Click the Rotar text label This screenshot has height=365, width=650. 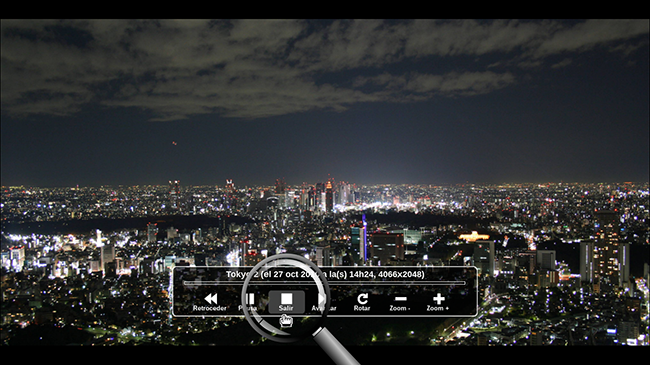[x=362, y=308]
